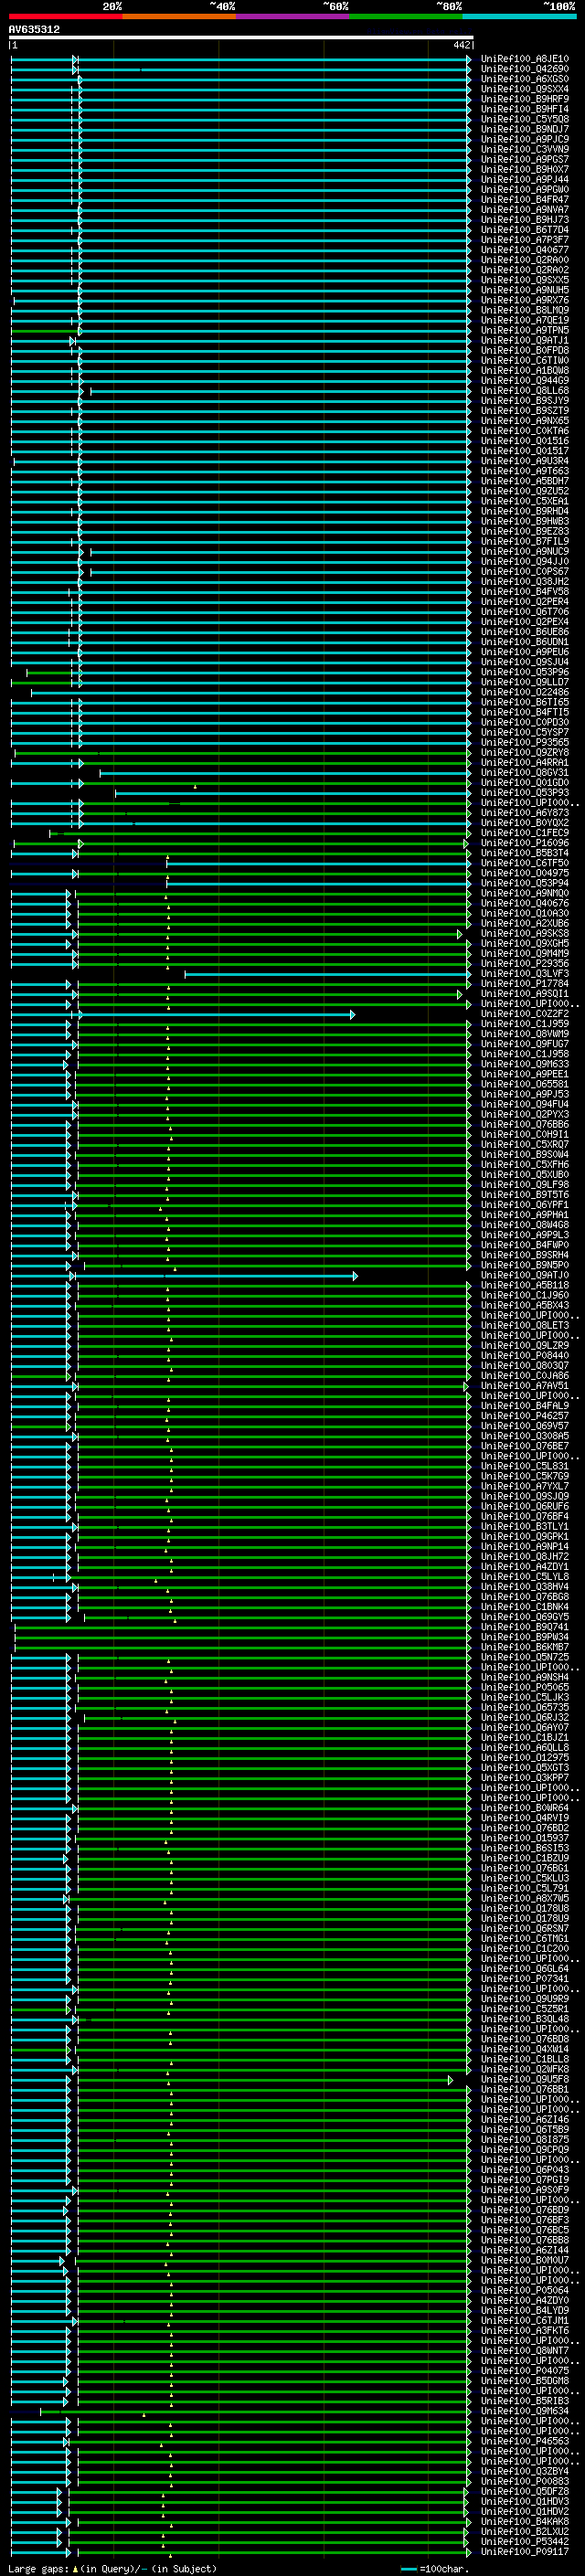The width and height of the screenshot is (585, 2576).
Task: Select UniRef100_A9SKS8 entry
Action: click(x=525, y=934)
